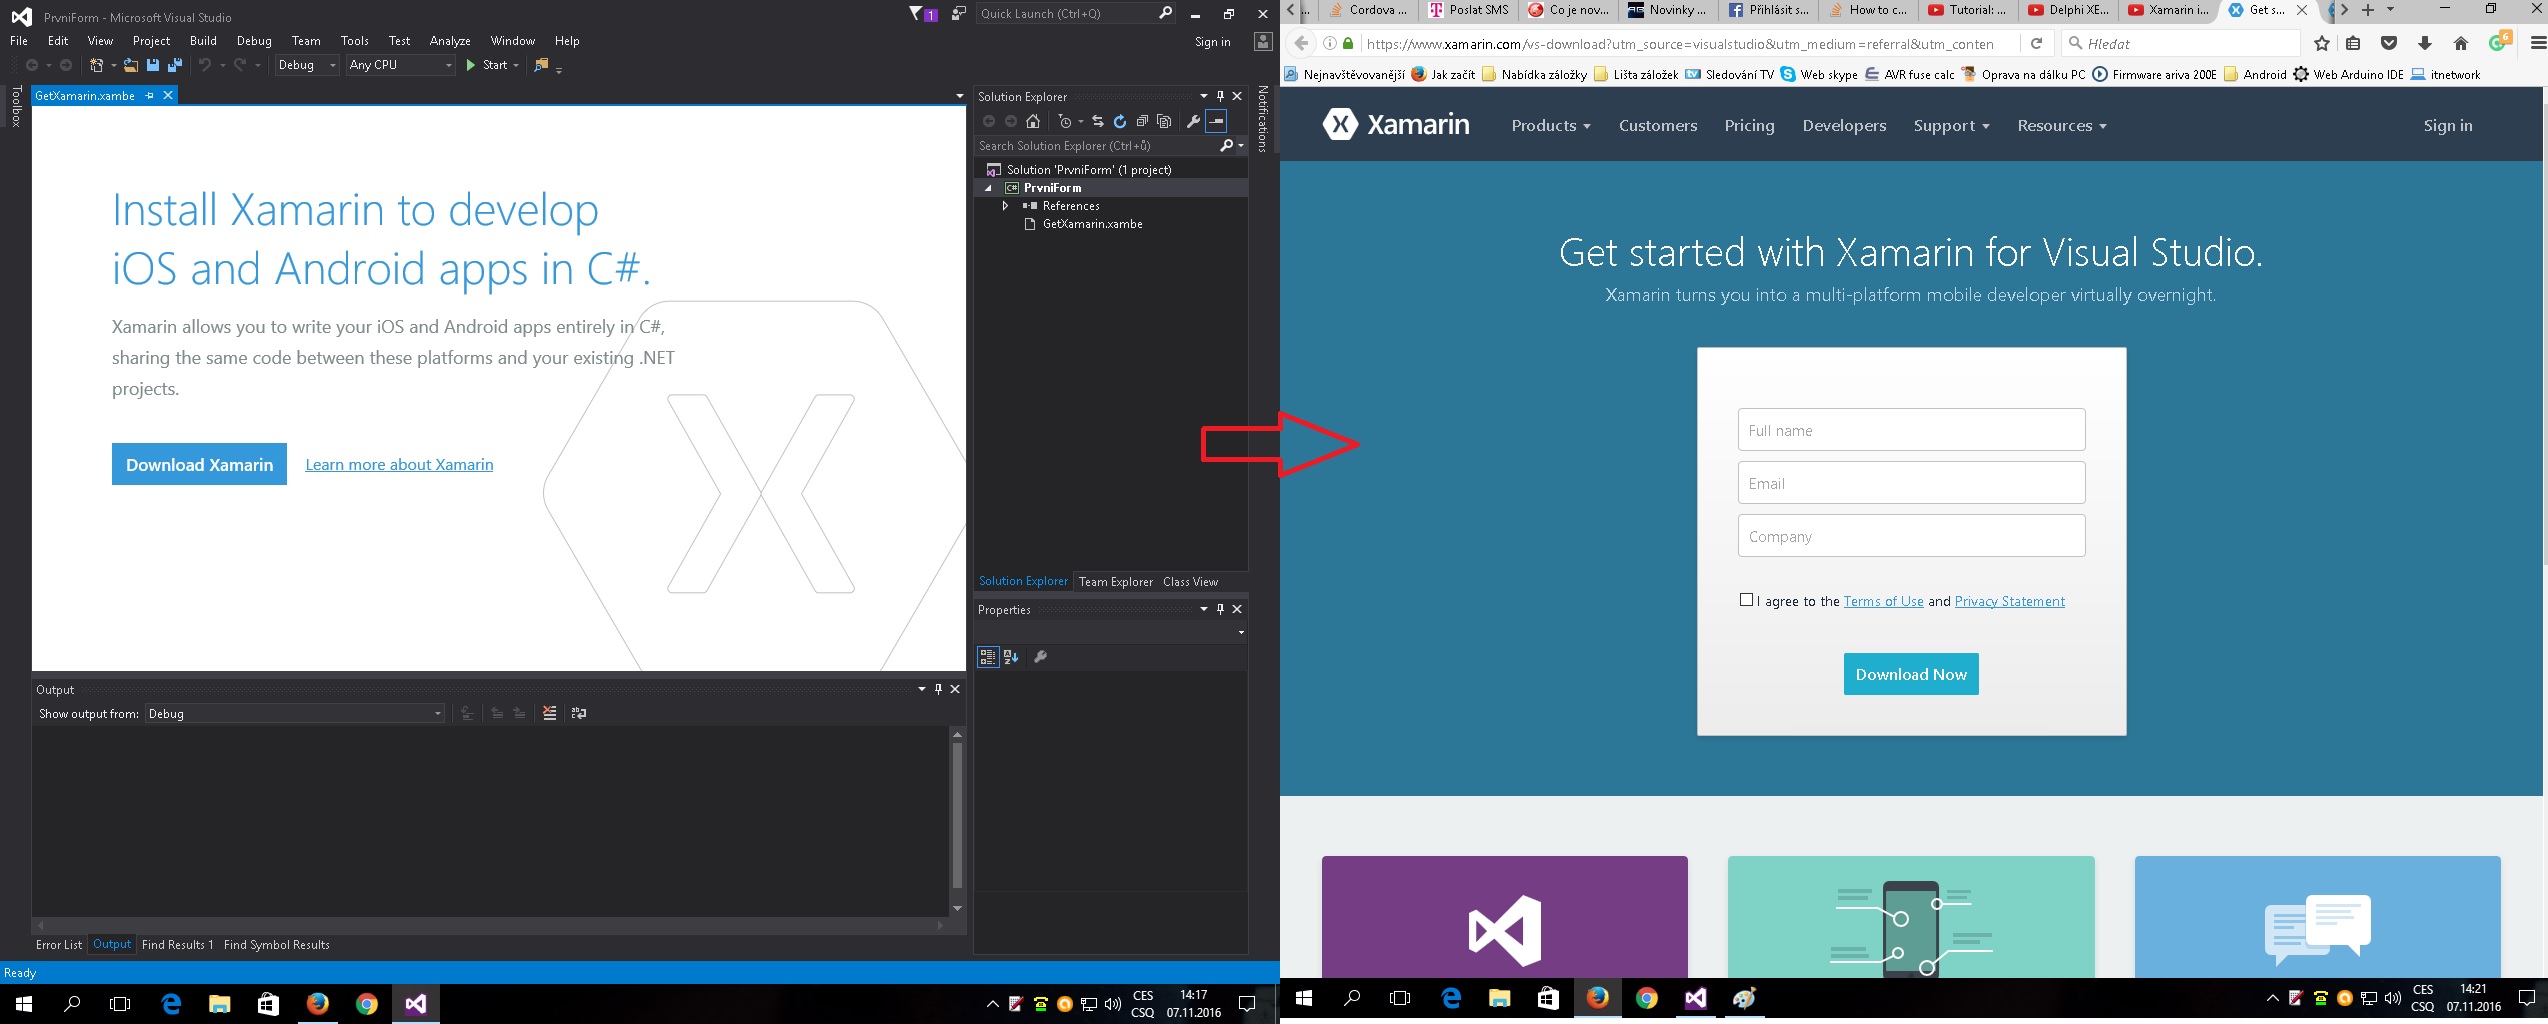This screenshot has width=2548, height=1024.
Task: Toggle auto-hide pin on Solution Explorer panel
Action: [1220, 96]
